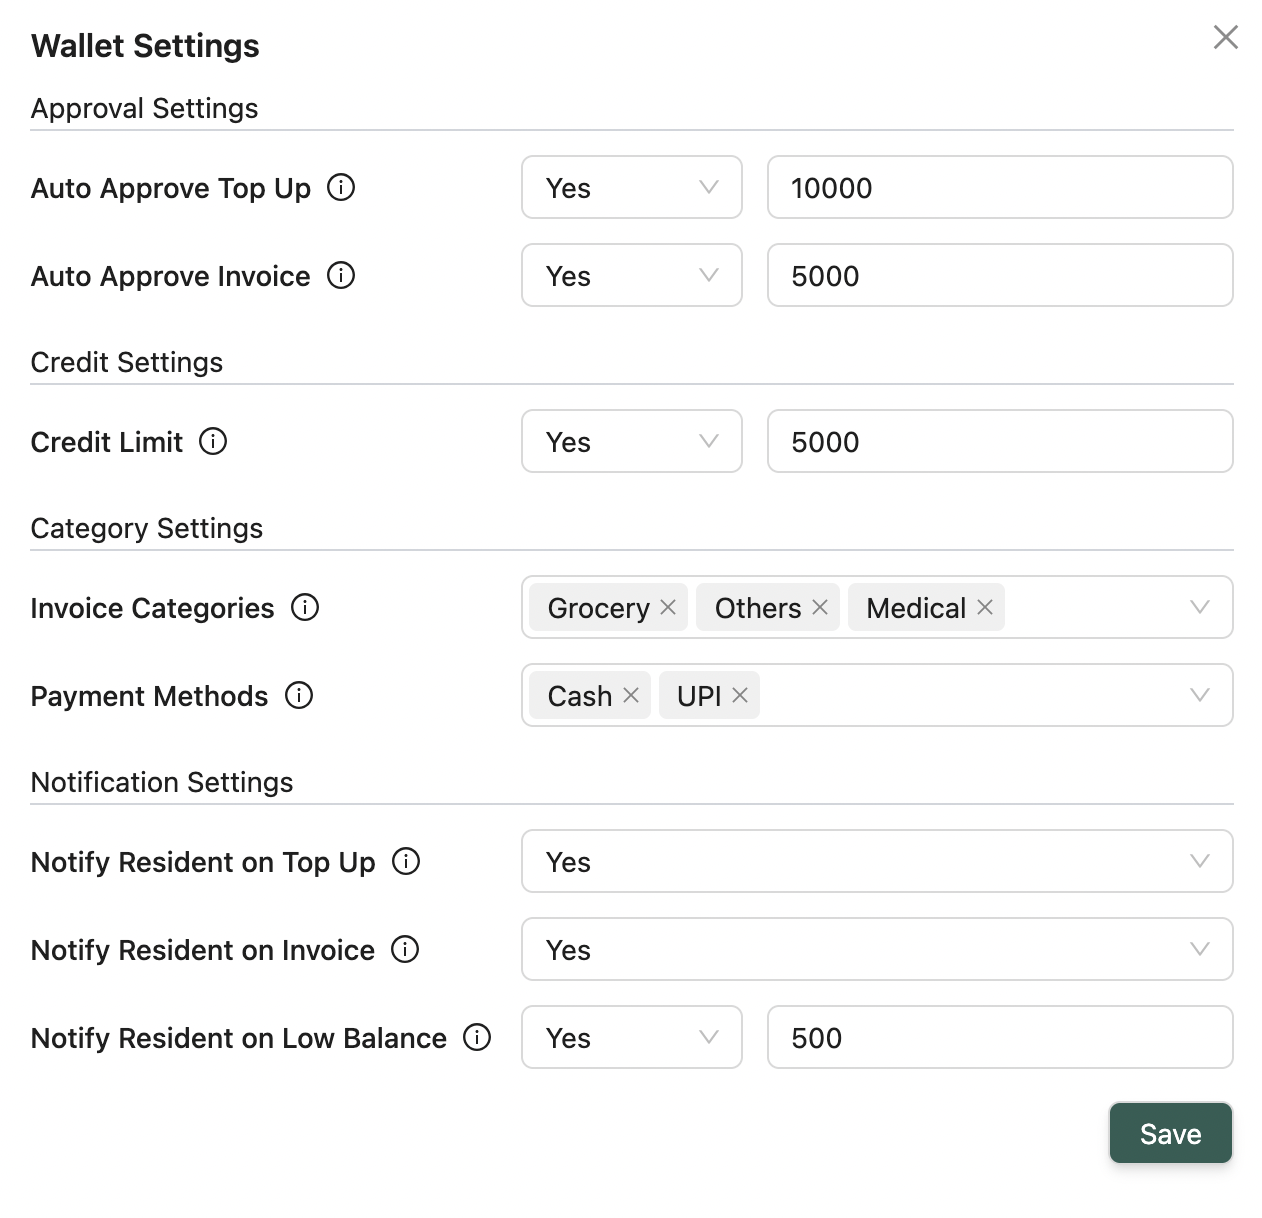1262x1218 pixels.
Task: Click the Auto Approve Top Up info icon
Action: [342, 187]
